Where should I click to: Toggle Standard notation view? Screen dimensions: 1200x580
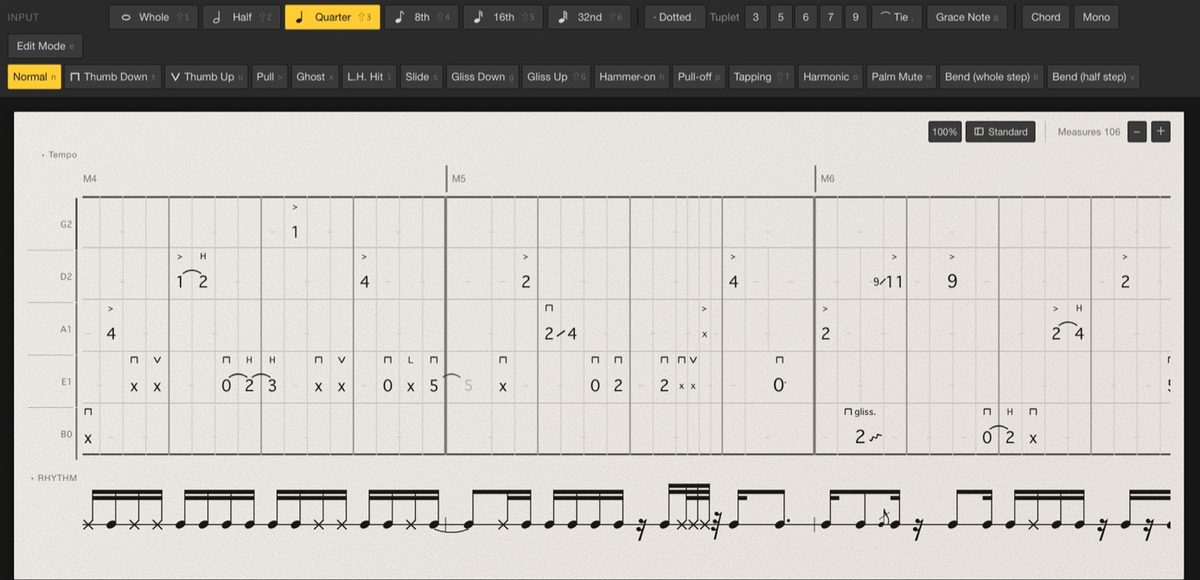1000,131
